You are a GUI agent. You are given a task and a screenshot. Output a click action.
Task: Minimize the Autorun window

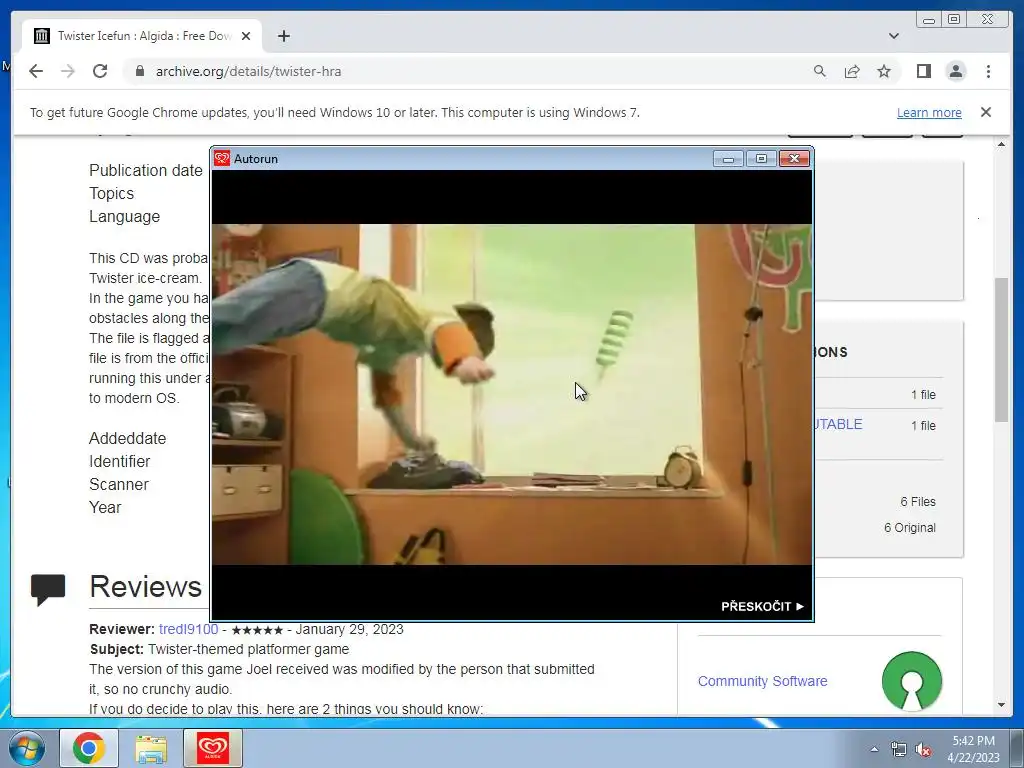coord(728,159)
